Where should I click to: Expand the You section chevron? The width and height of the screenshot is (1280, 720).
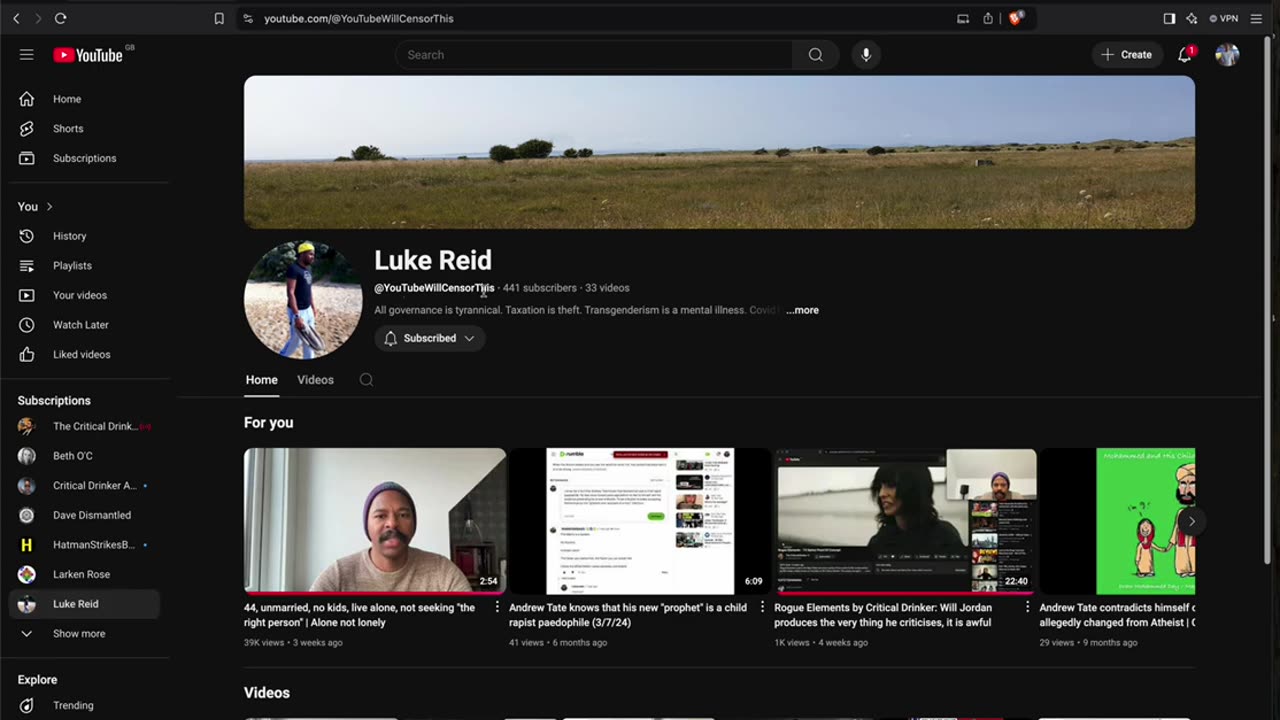(x=49, y=207)
